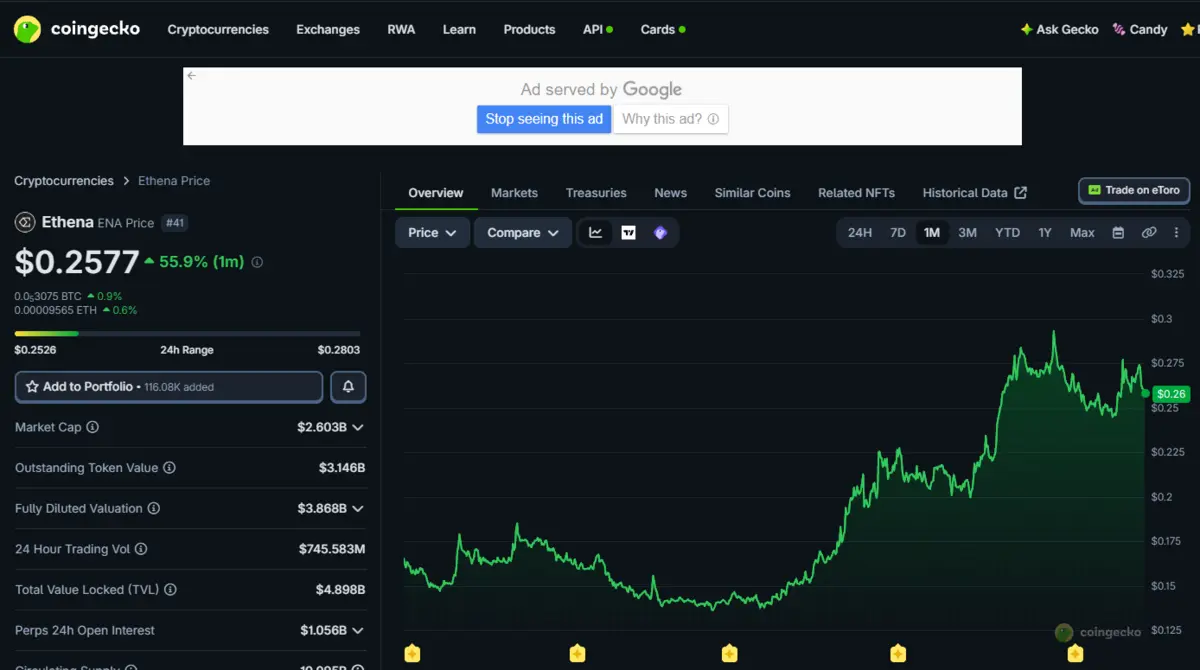The image size is (1200, 670).
Task: Select the Max time range
Action: (x=1082, y=233)
